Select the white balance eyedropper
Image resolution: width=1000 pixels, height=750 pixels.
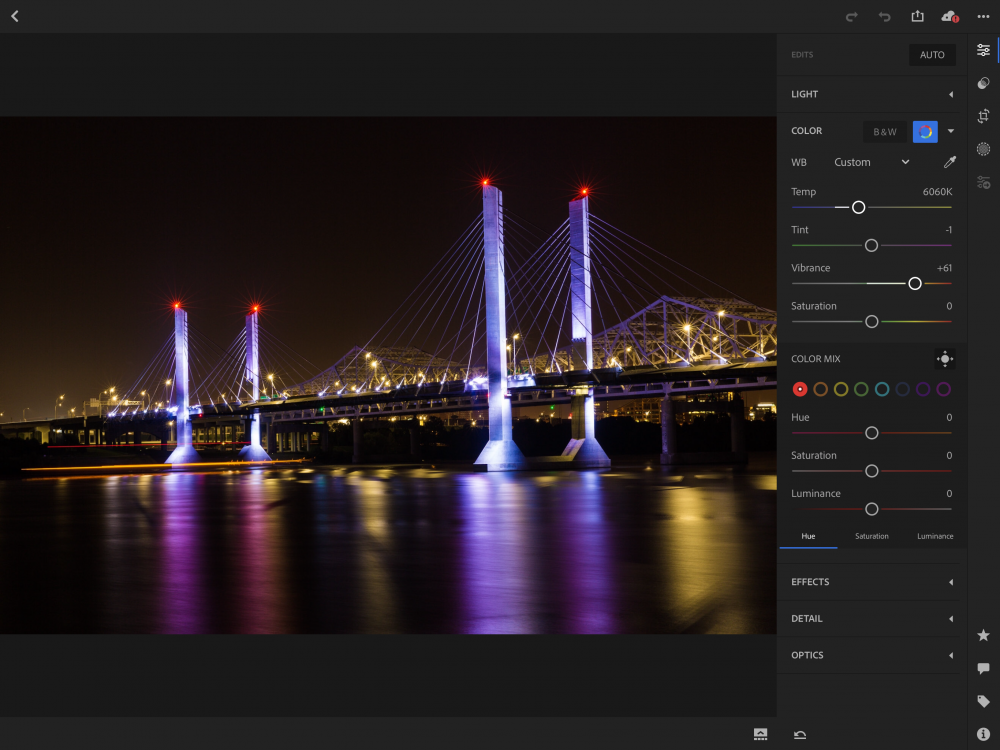pyautogui.click(x=949, y=162)
